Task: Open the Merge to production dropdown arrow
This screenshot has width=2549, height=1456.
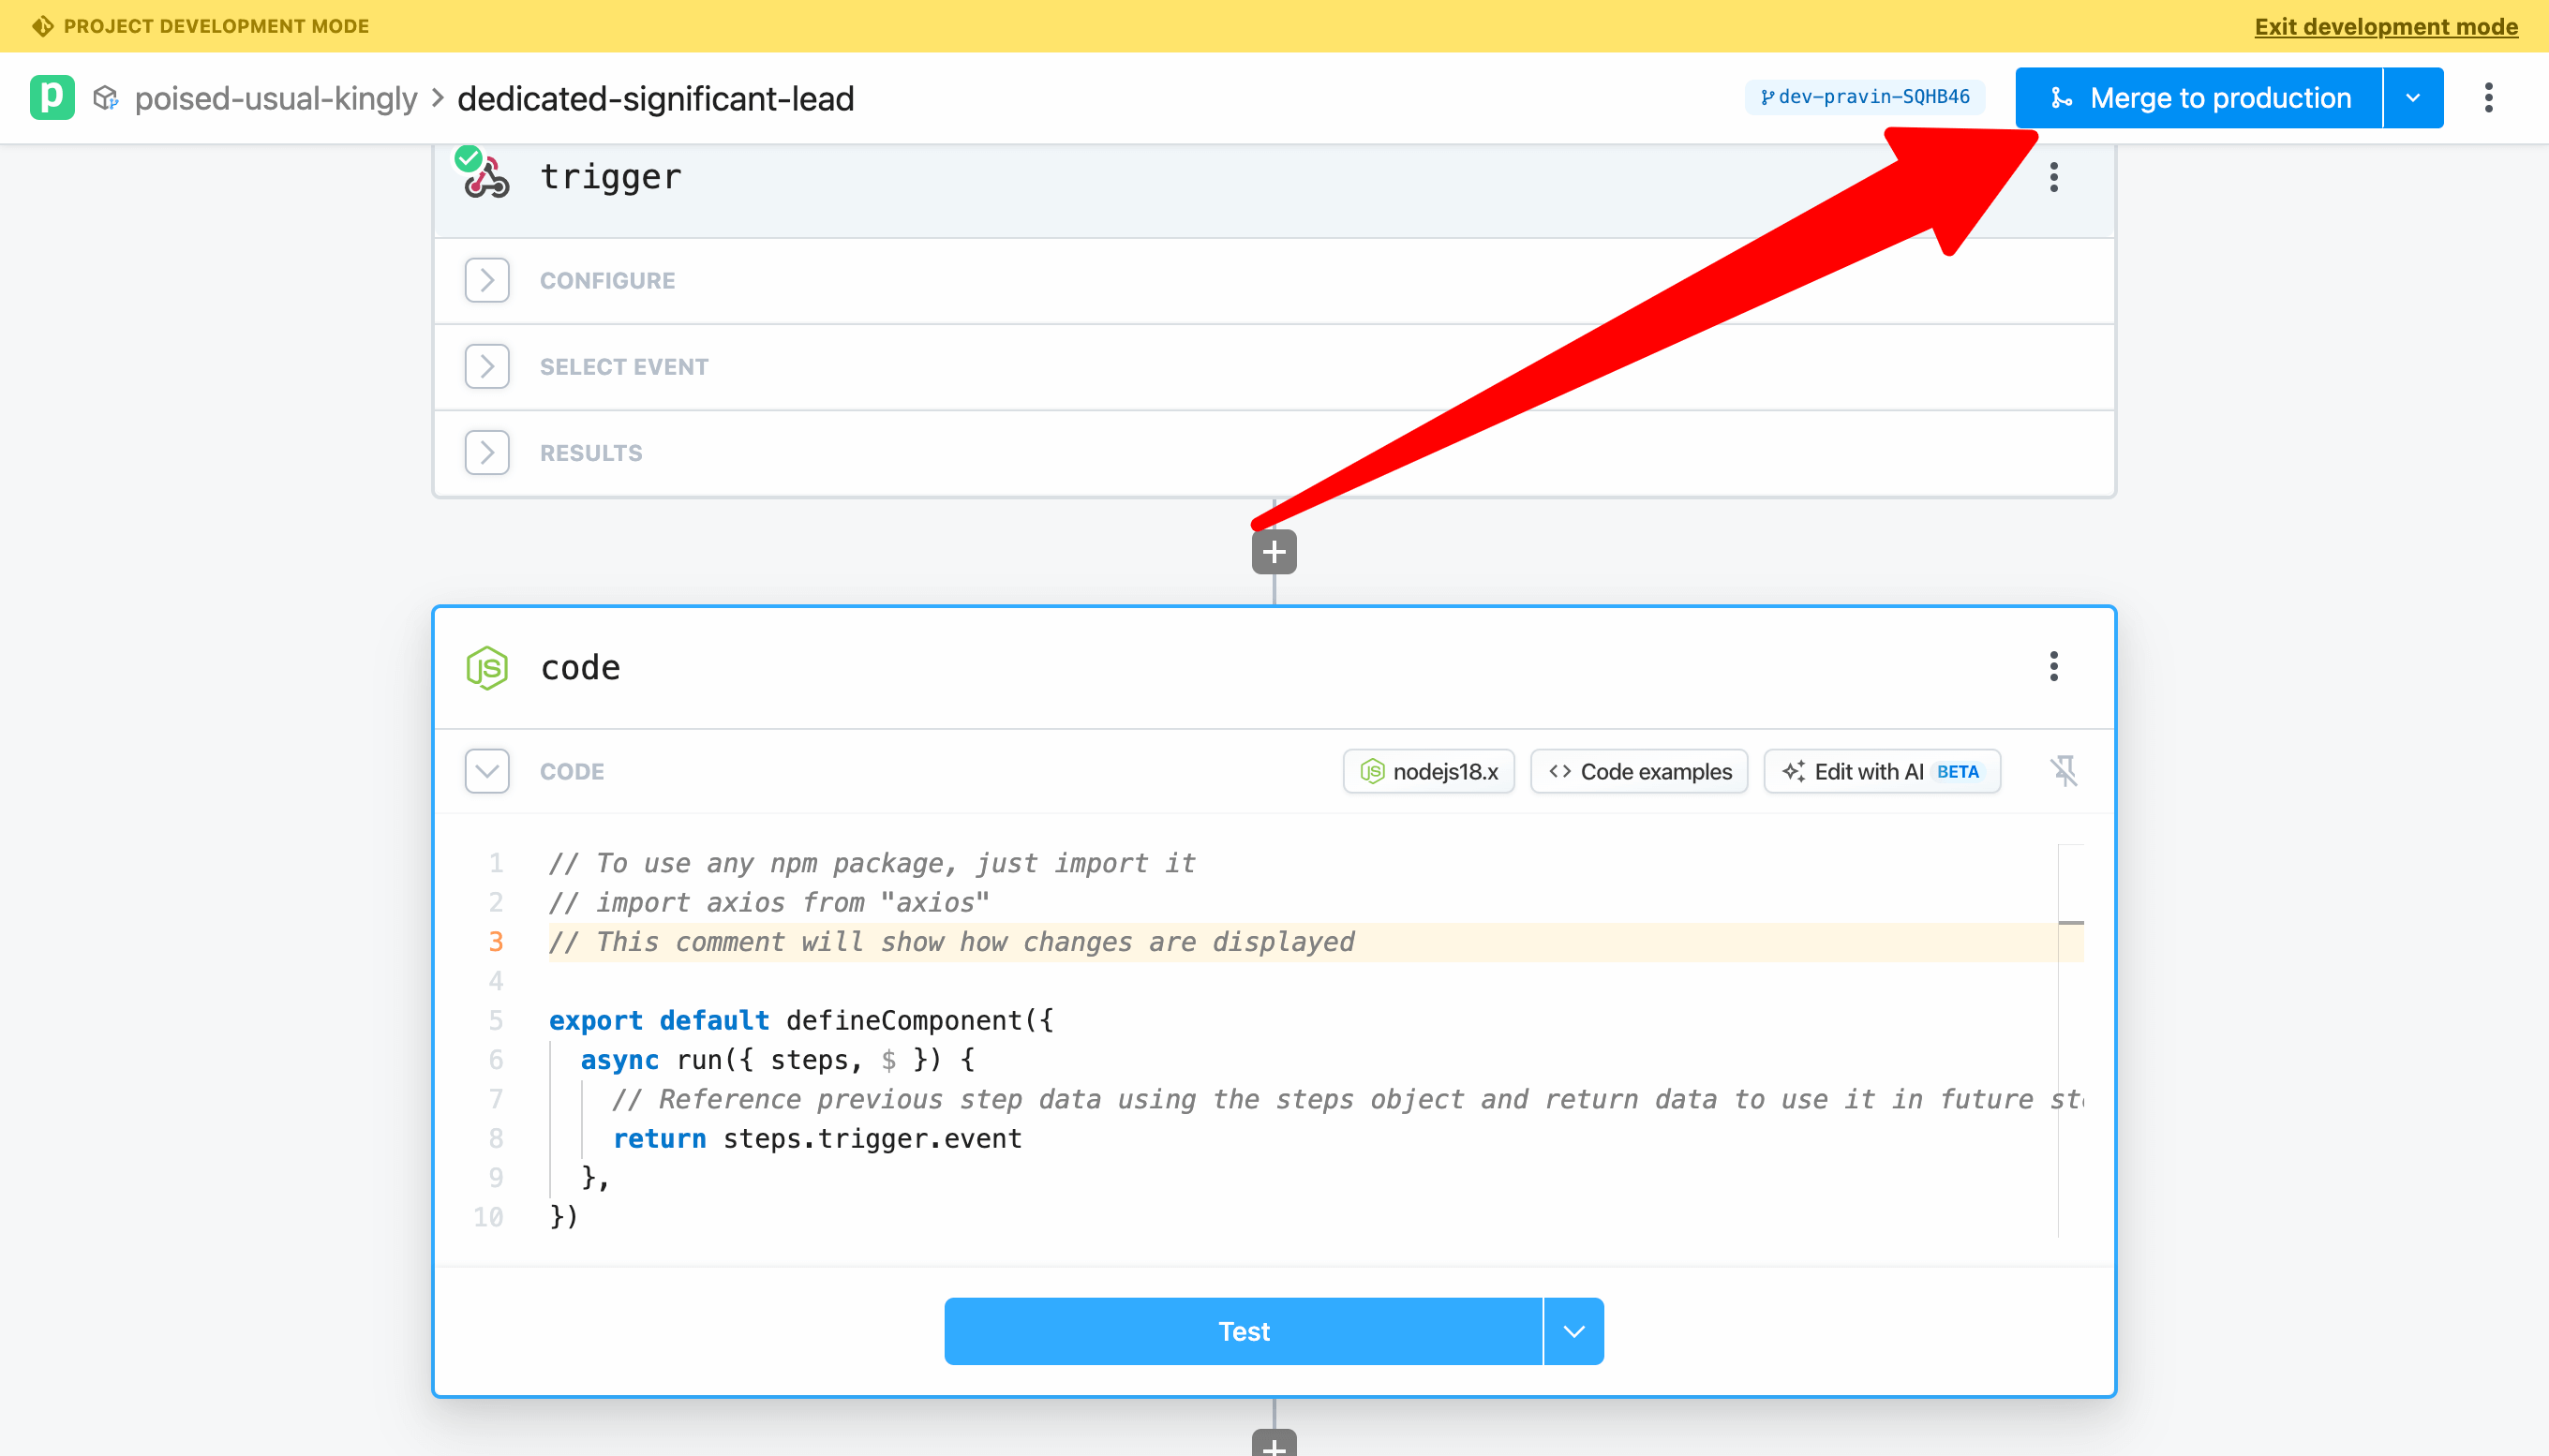Action: coord(2413,97)
